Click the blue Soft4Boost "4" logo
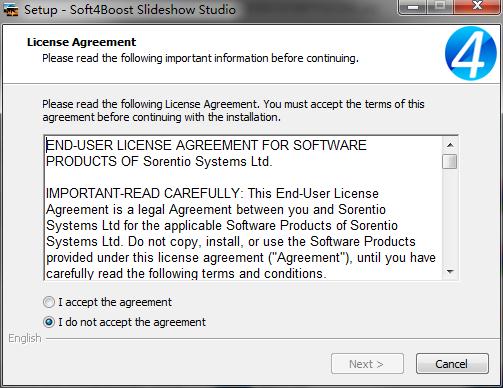 (471, 53)
